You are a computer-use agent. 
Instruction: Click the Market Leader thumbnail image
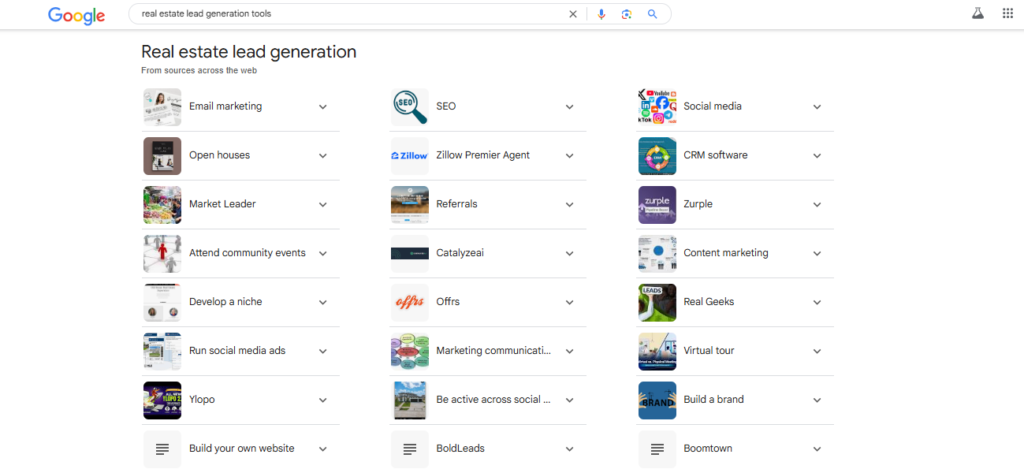click(x=163, y=204)
